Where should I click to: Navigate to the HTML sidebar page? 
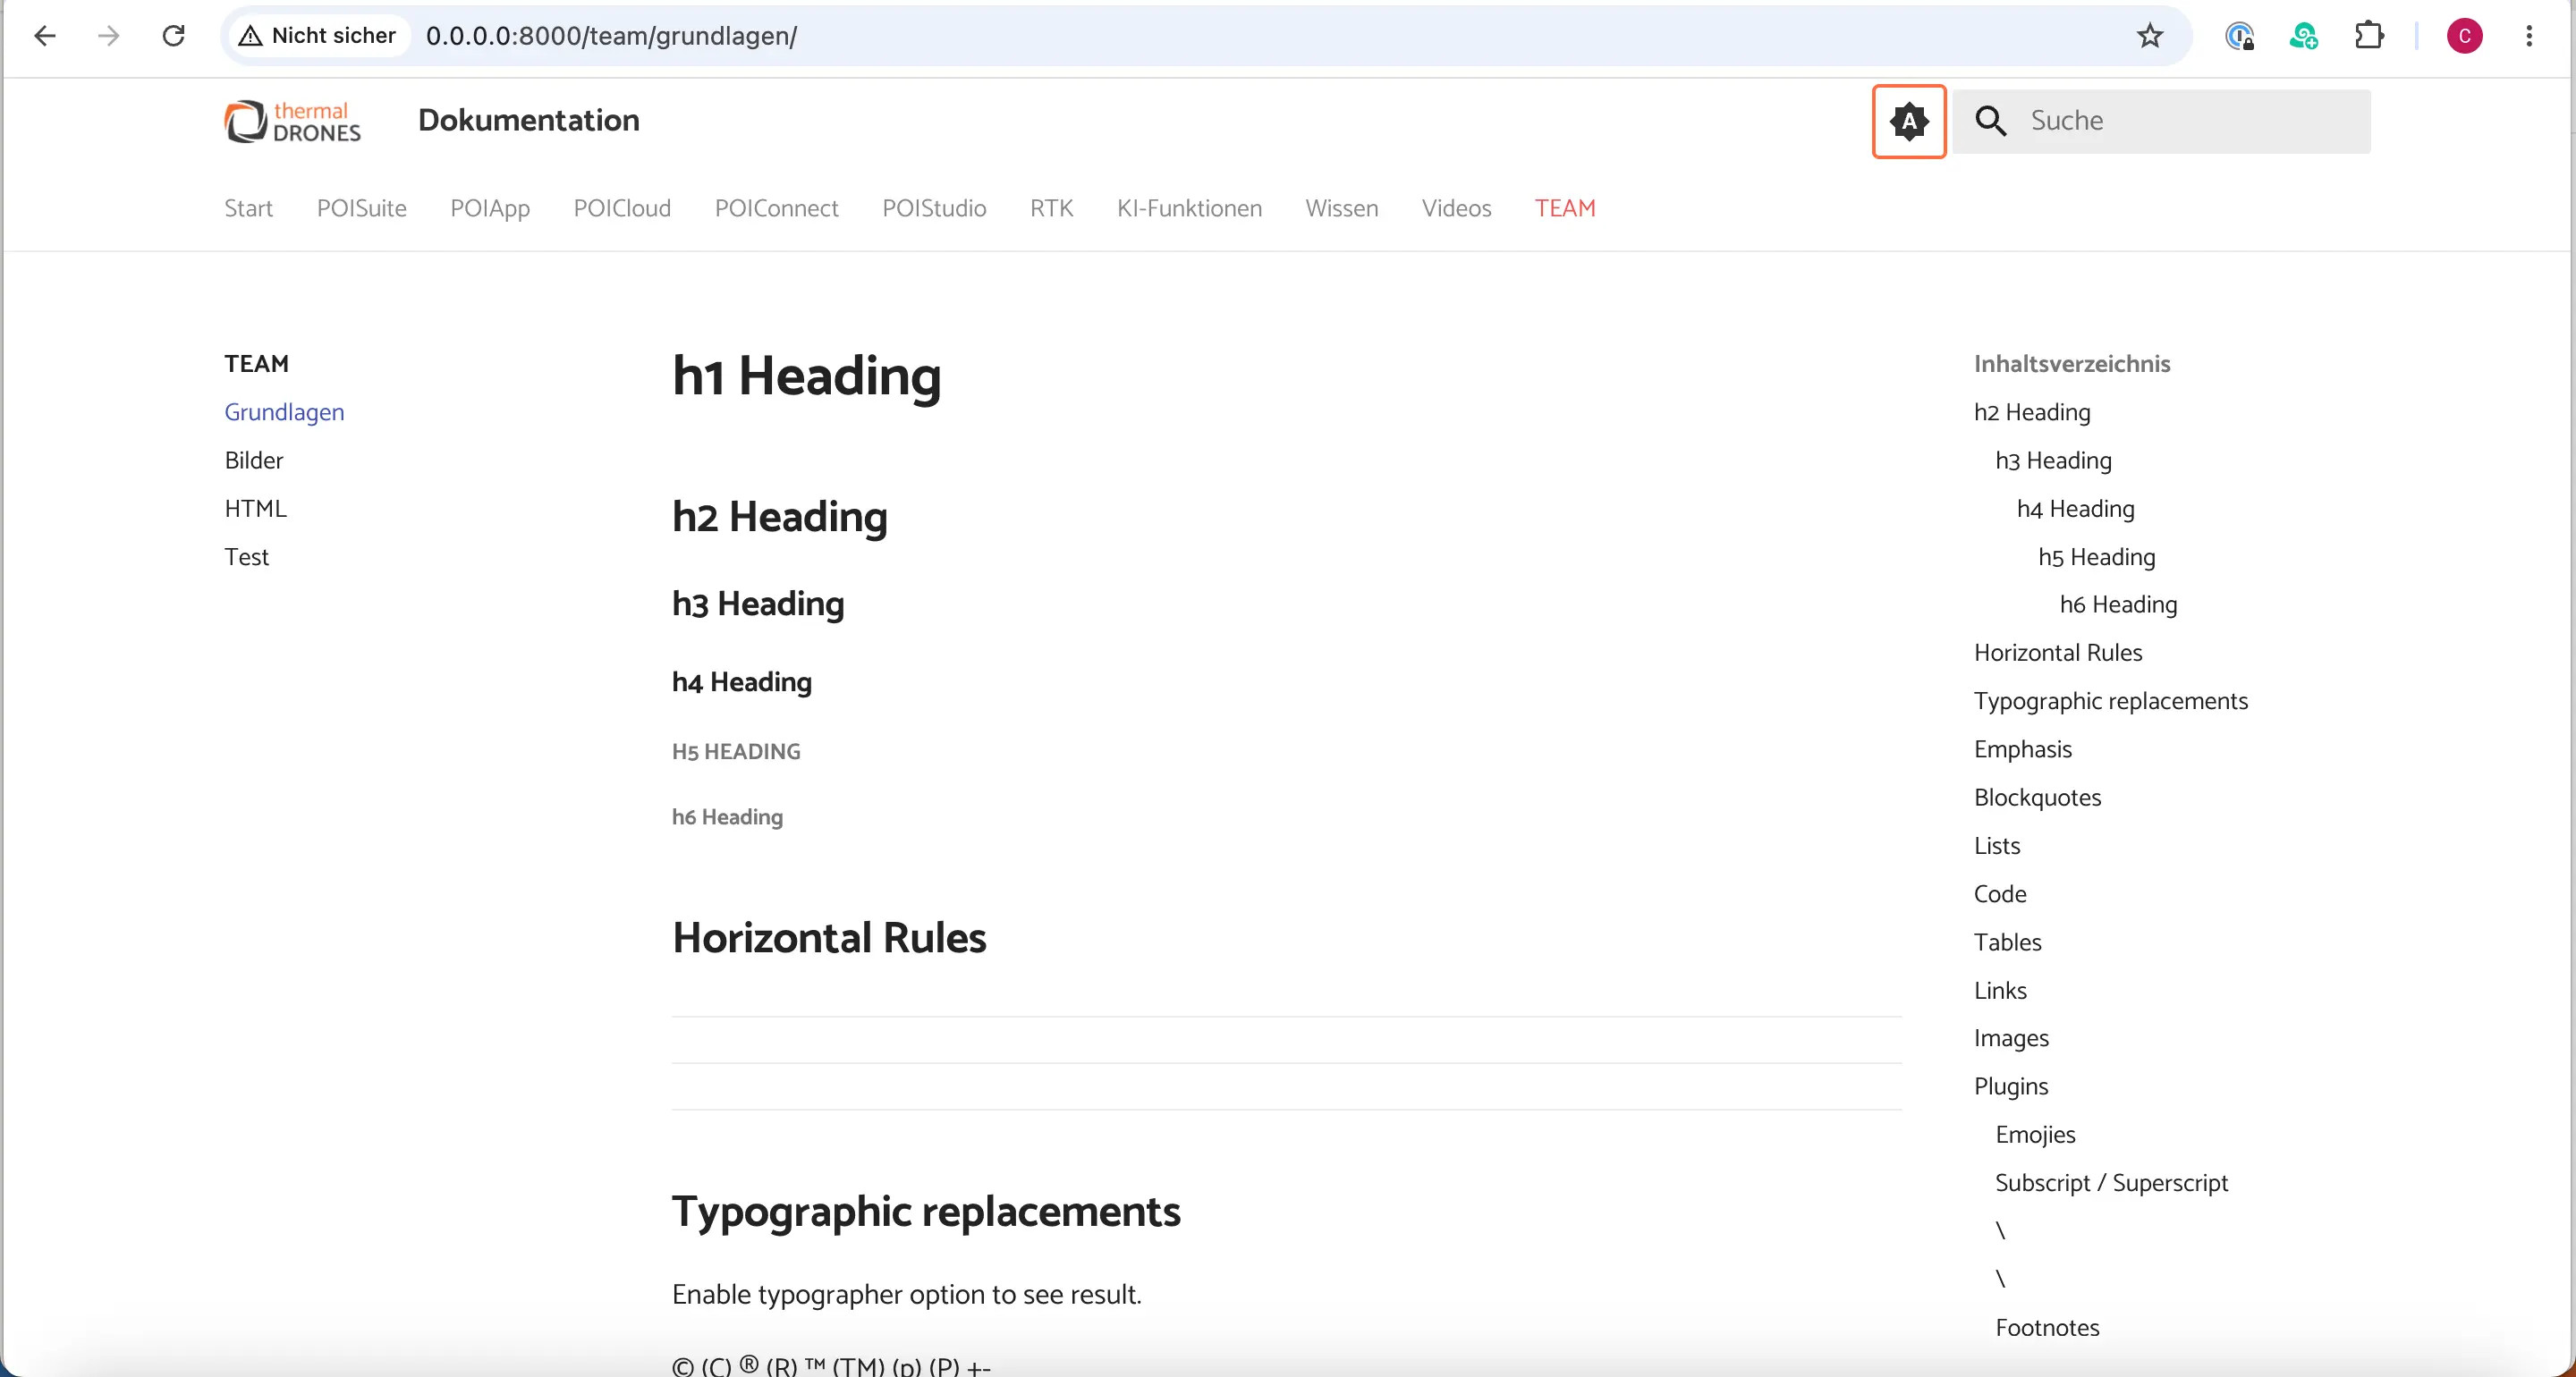click(255, 508)
